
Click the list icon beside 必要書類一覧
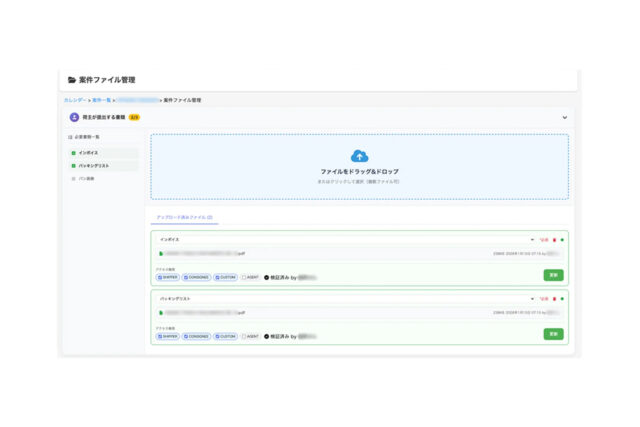pyautogui.click(x=70, y=137)
